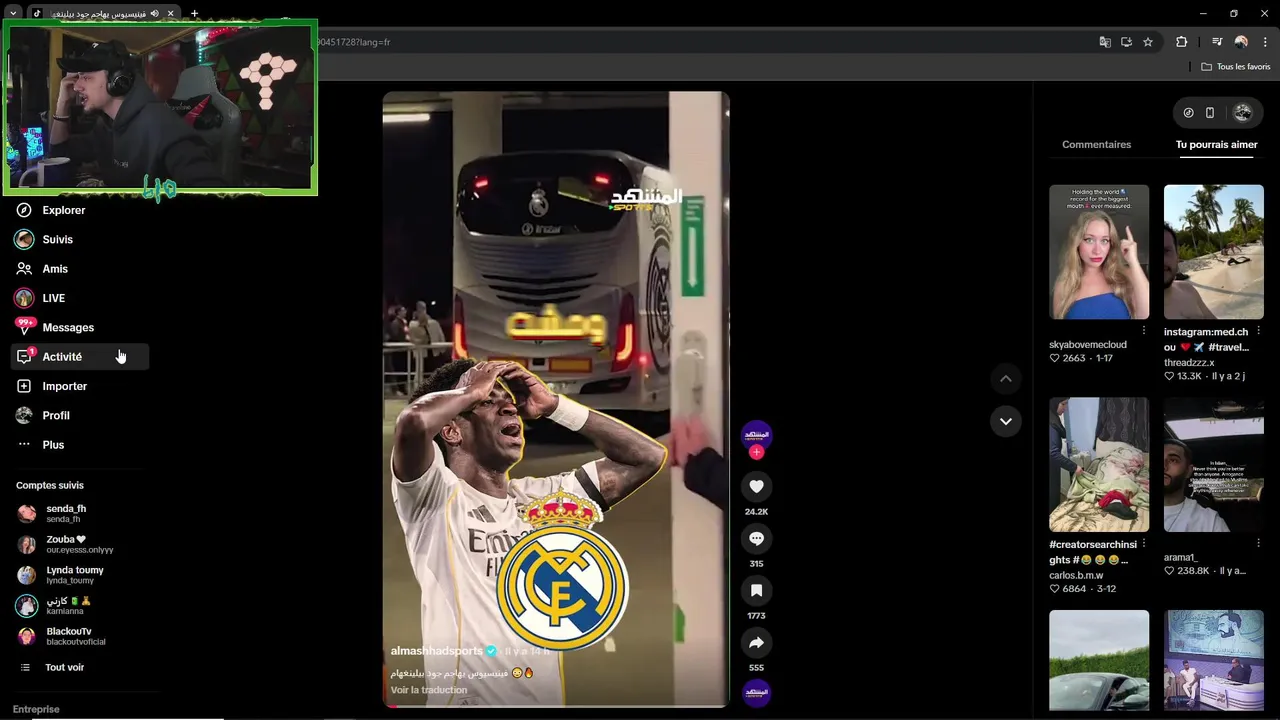Viewport: 1280px width, 720px height.
Task: Open the arama1_ video thumbnail
Action: [x=1214, y=465]
